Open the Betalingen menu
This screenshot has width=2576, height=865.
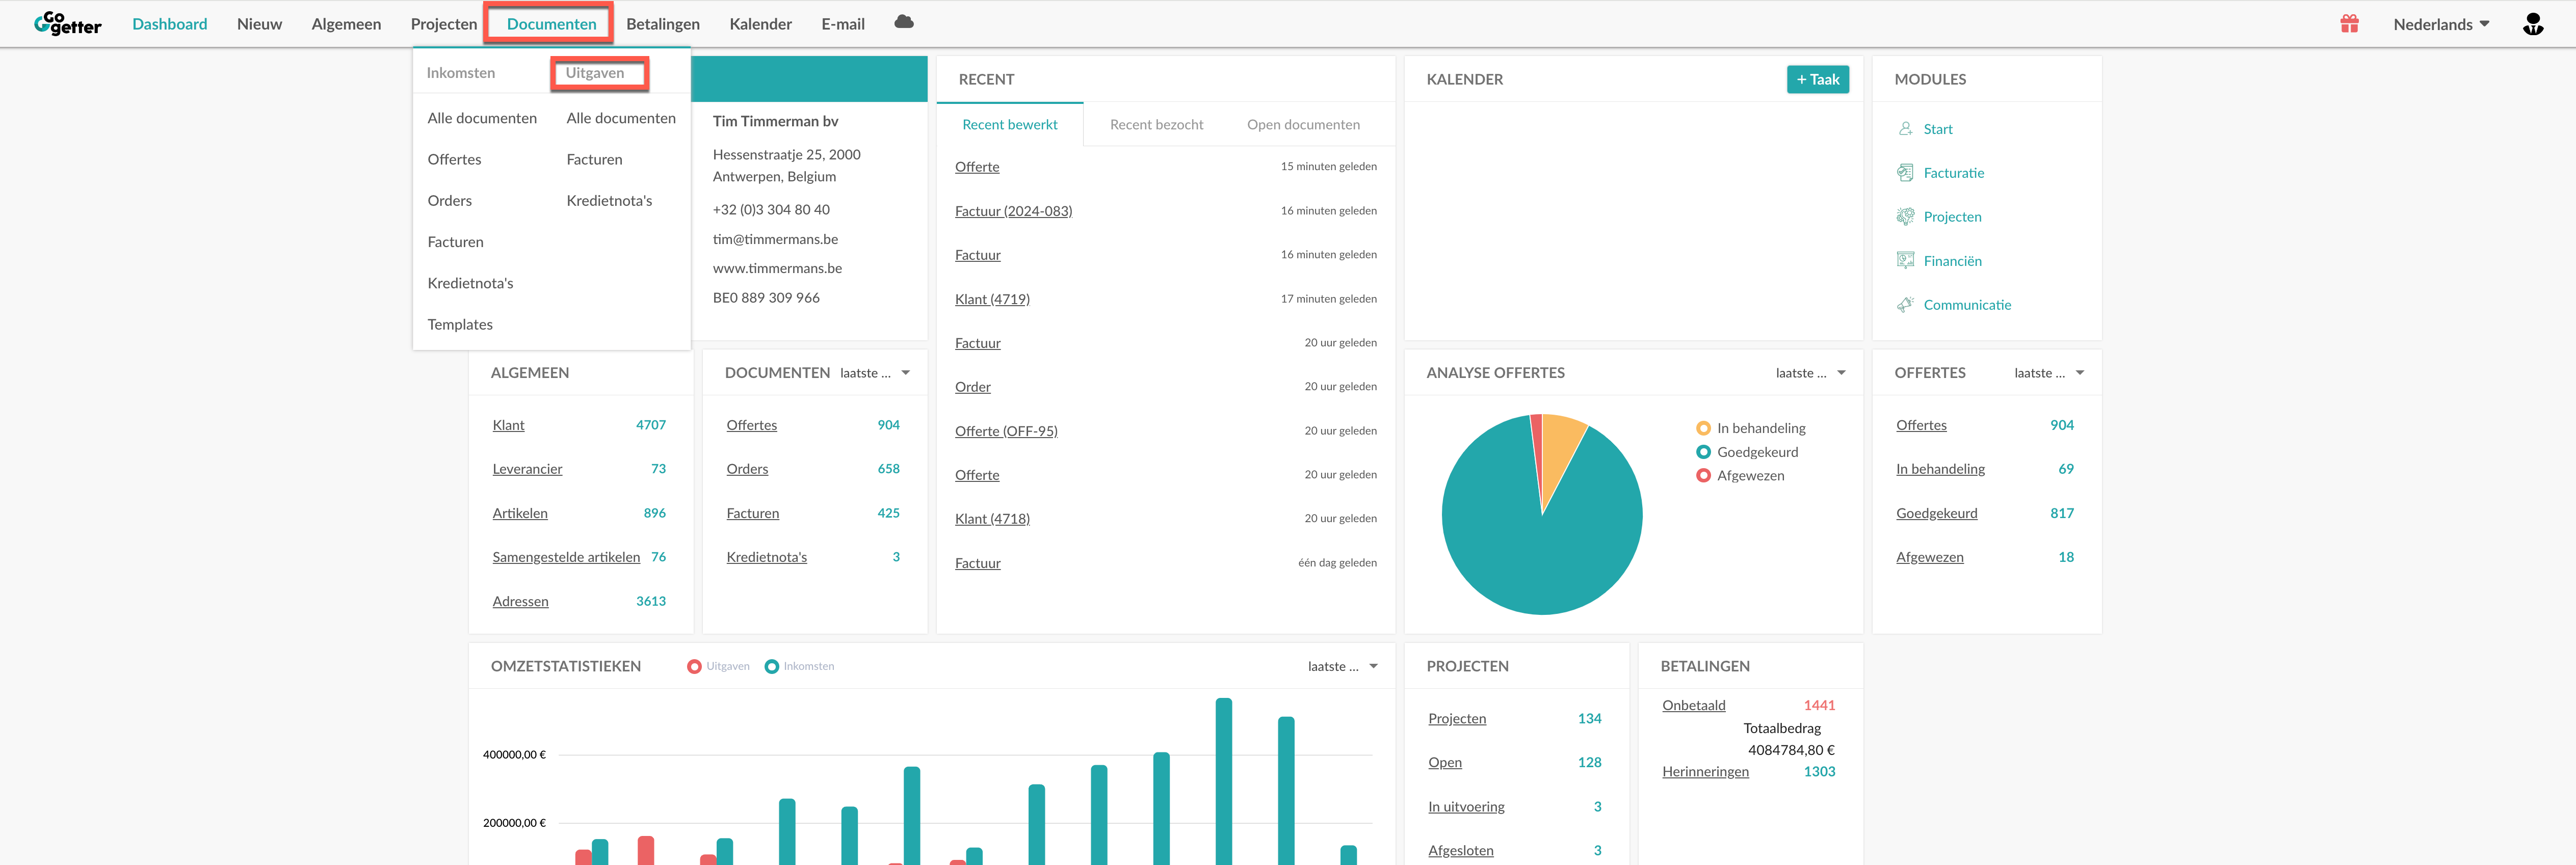tap(663, 24)
